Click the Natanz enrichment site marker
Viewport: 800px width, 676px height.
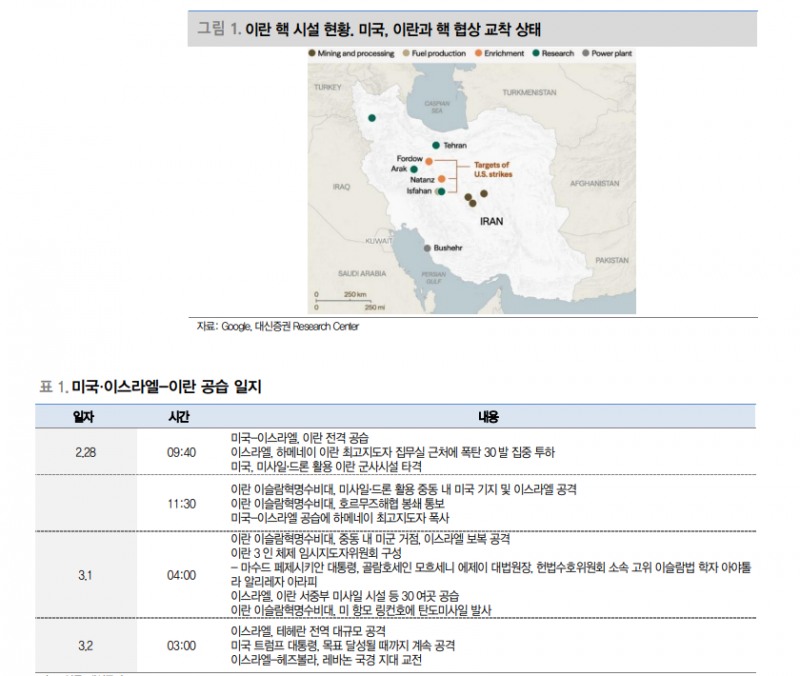coord(442,179)
